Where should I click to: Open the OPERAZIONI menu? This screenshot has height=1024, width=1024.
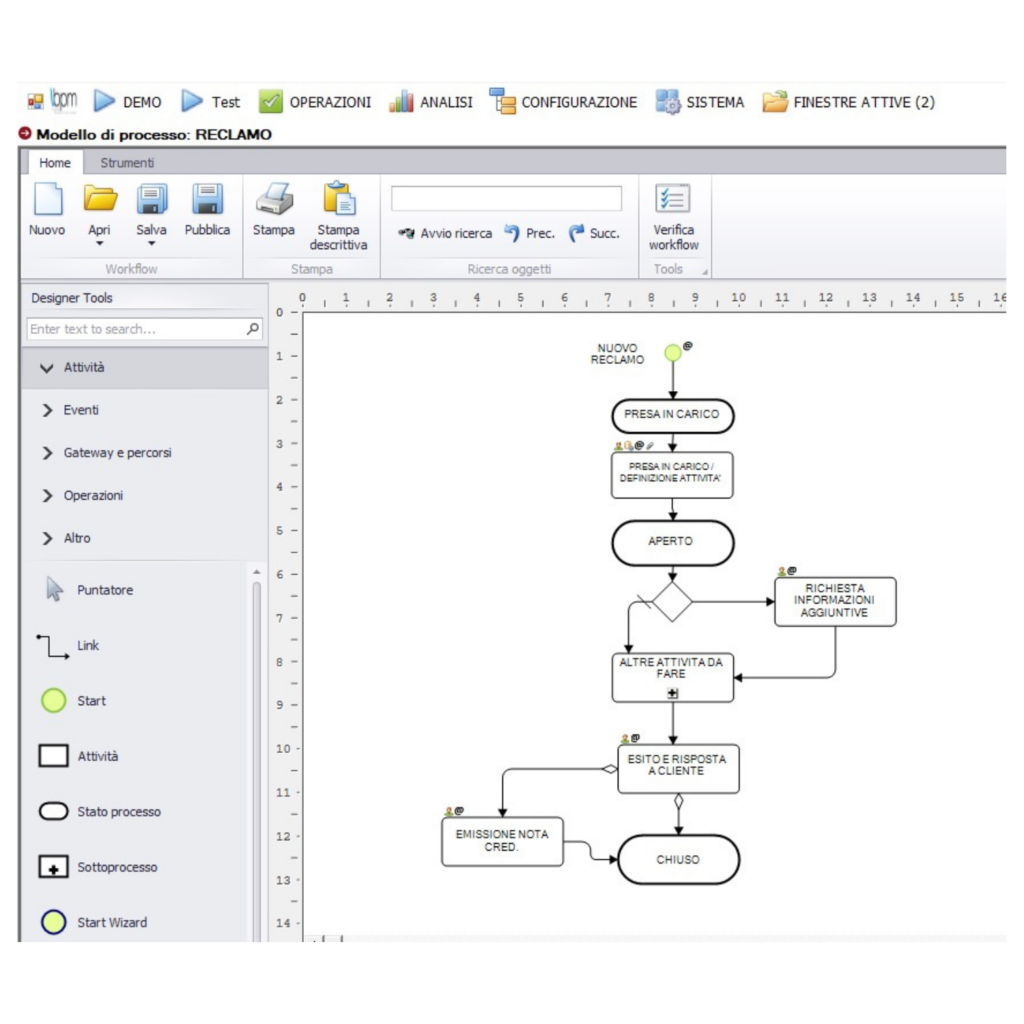coord(315,102)
